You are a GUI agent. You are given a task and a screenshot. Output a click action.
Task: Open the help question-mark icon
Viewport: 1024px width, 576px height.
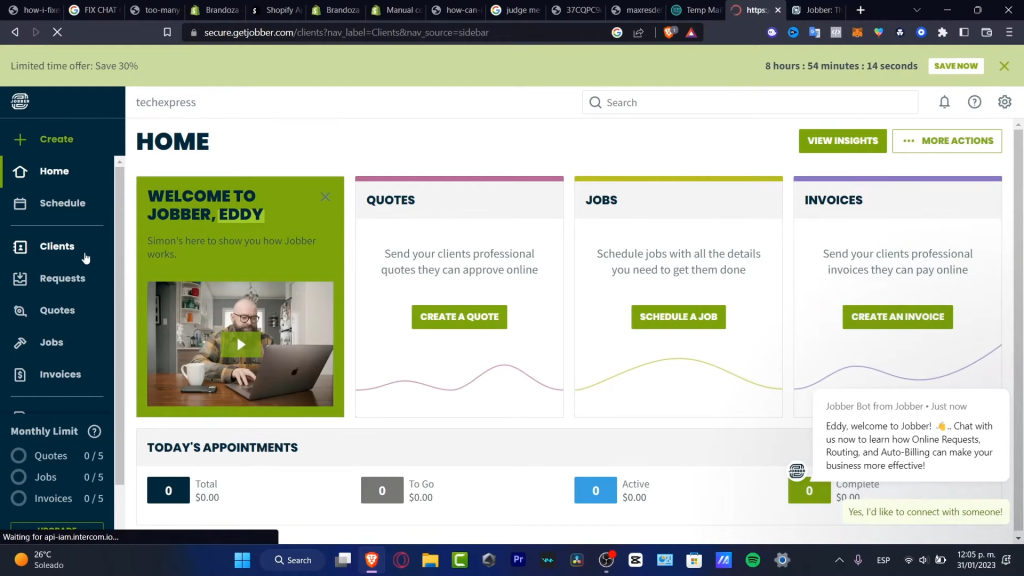[974, 102]
